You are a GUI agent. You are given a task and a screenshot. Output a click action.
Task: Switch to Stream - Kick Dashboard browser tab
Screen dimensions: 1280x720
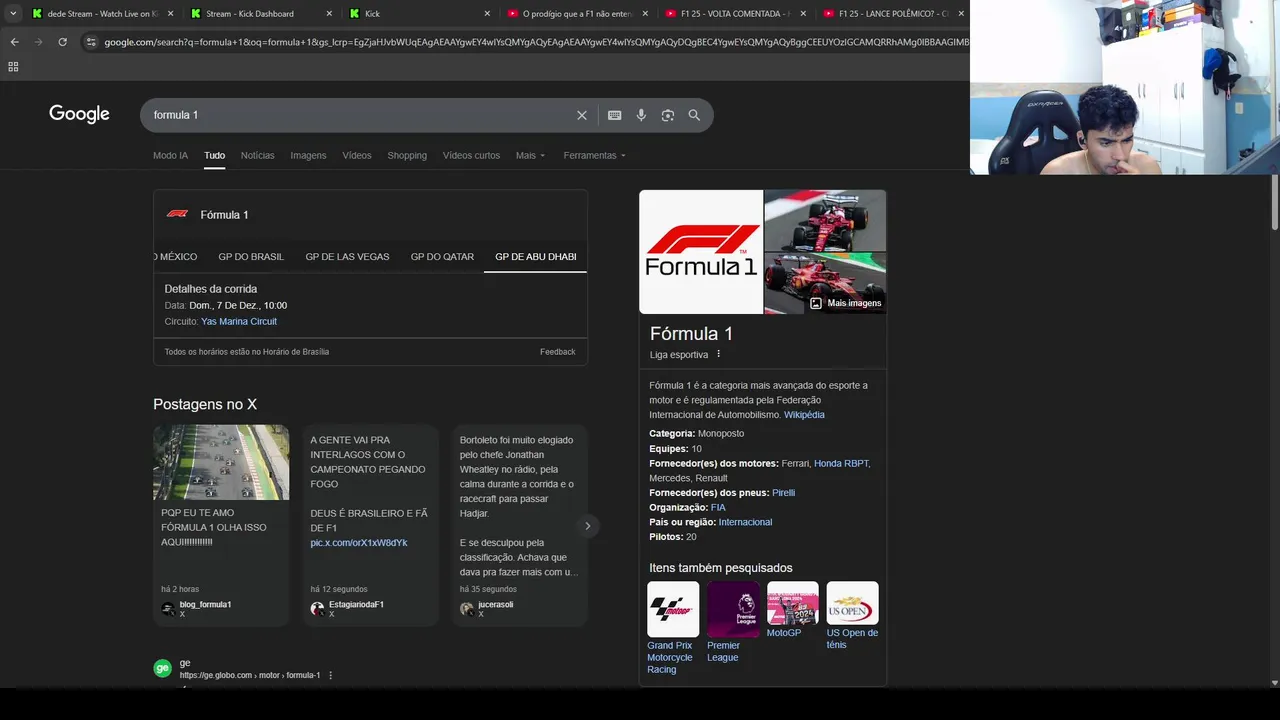(260, 14)
